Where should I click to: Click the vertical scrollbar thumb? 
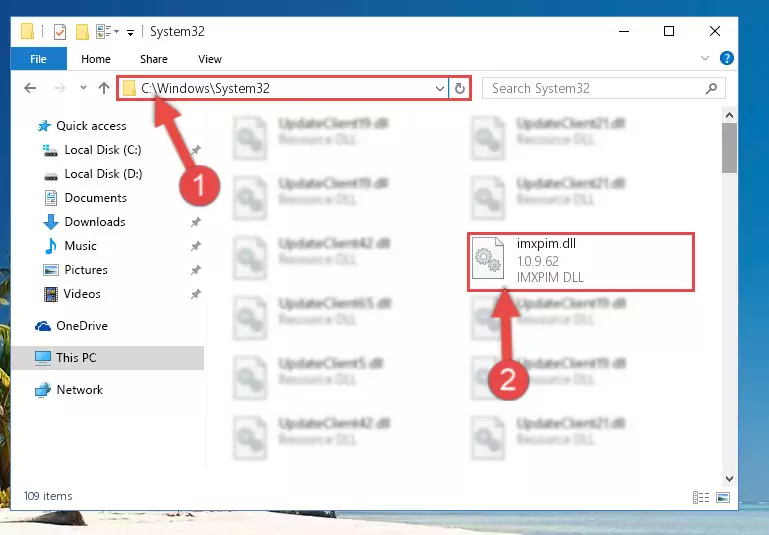[729, 148]
